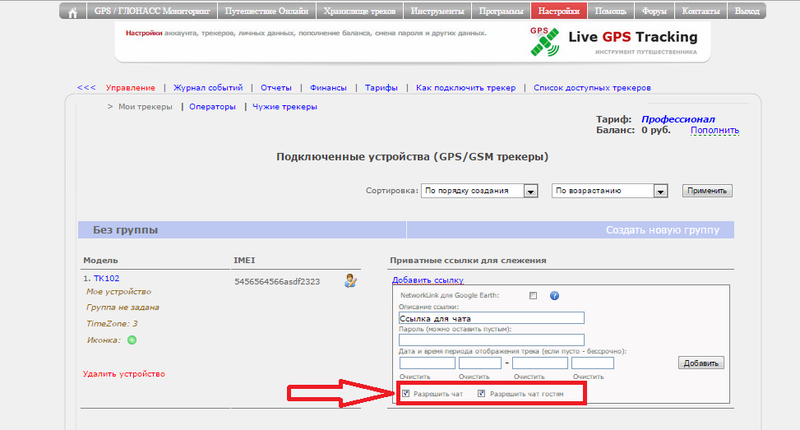Toggle the Разрешить чат checkbox
This screenshot has height=430, width=800.
406,394
